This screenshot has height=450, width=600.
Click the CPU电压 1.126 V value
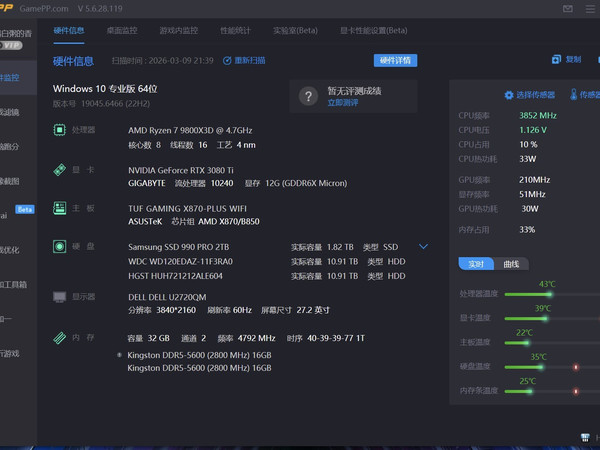[533, 130]
